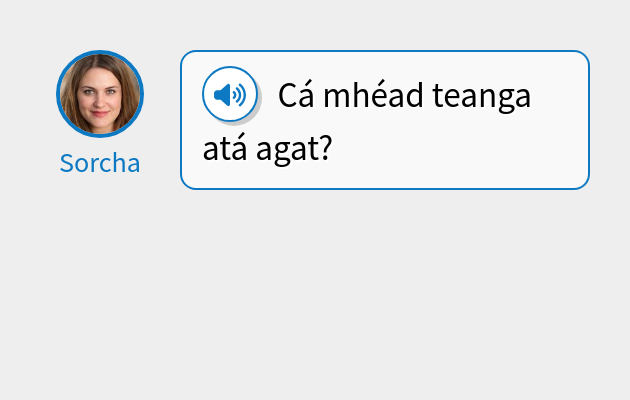Viewport: 630px width, 400px height.
Task: Click the letter "S" in Sorcha
Action: pos(67,163)
